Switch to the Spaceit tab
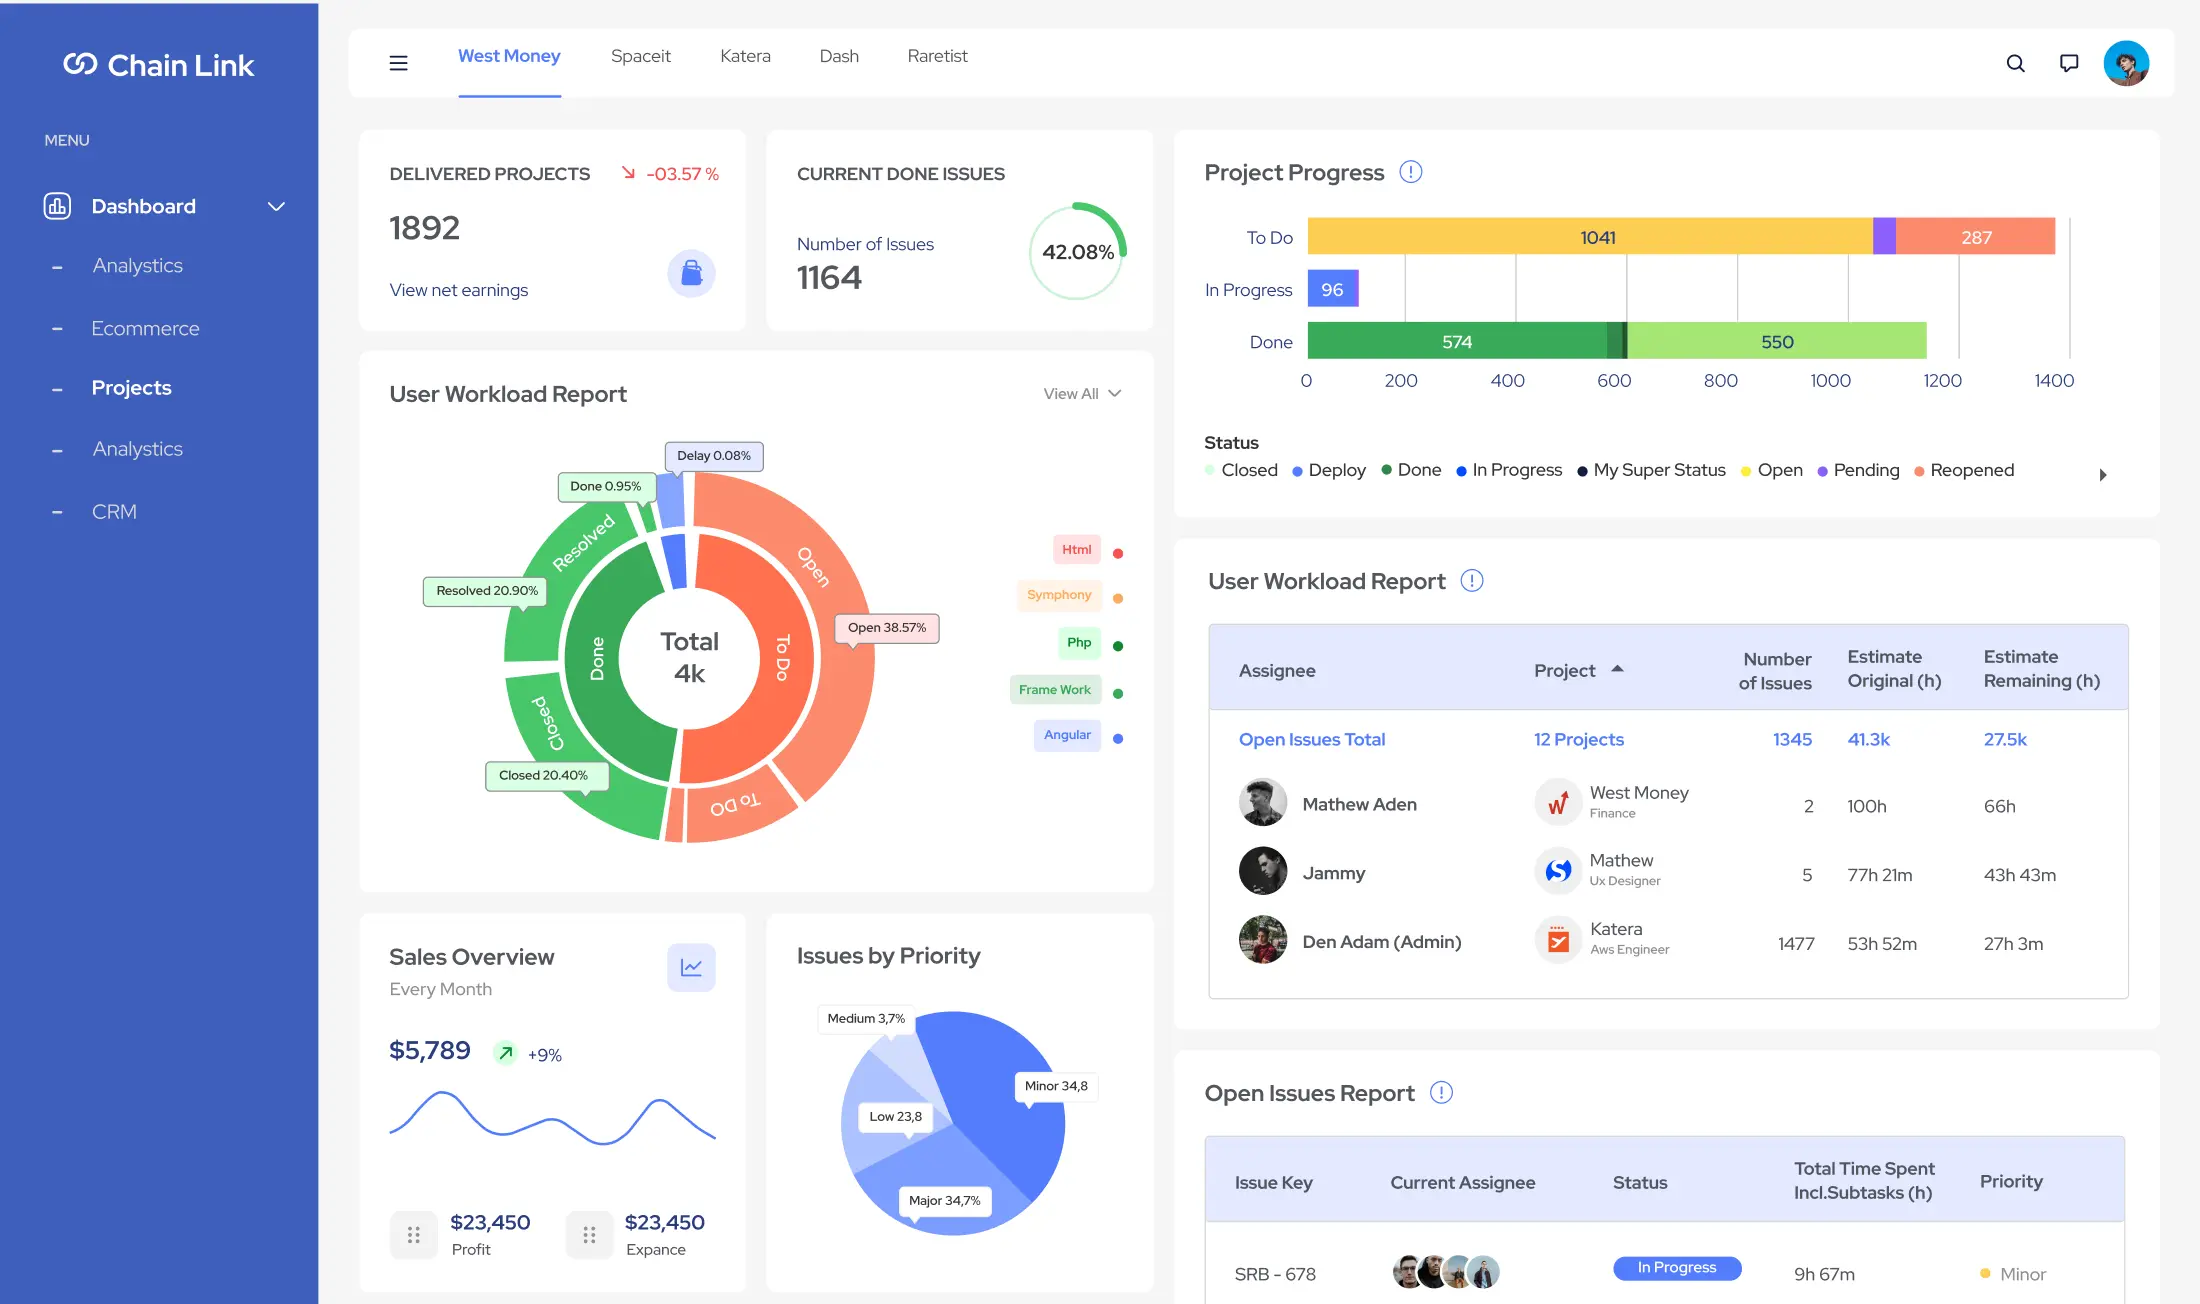 coord(640,56)
